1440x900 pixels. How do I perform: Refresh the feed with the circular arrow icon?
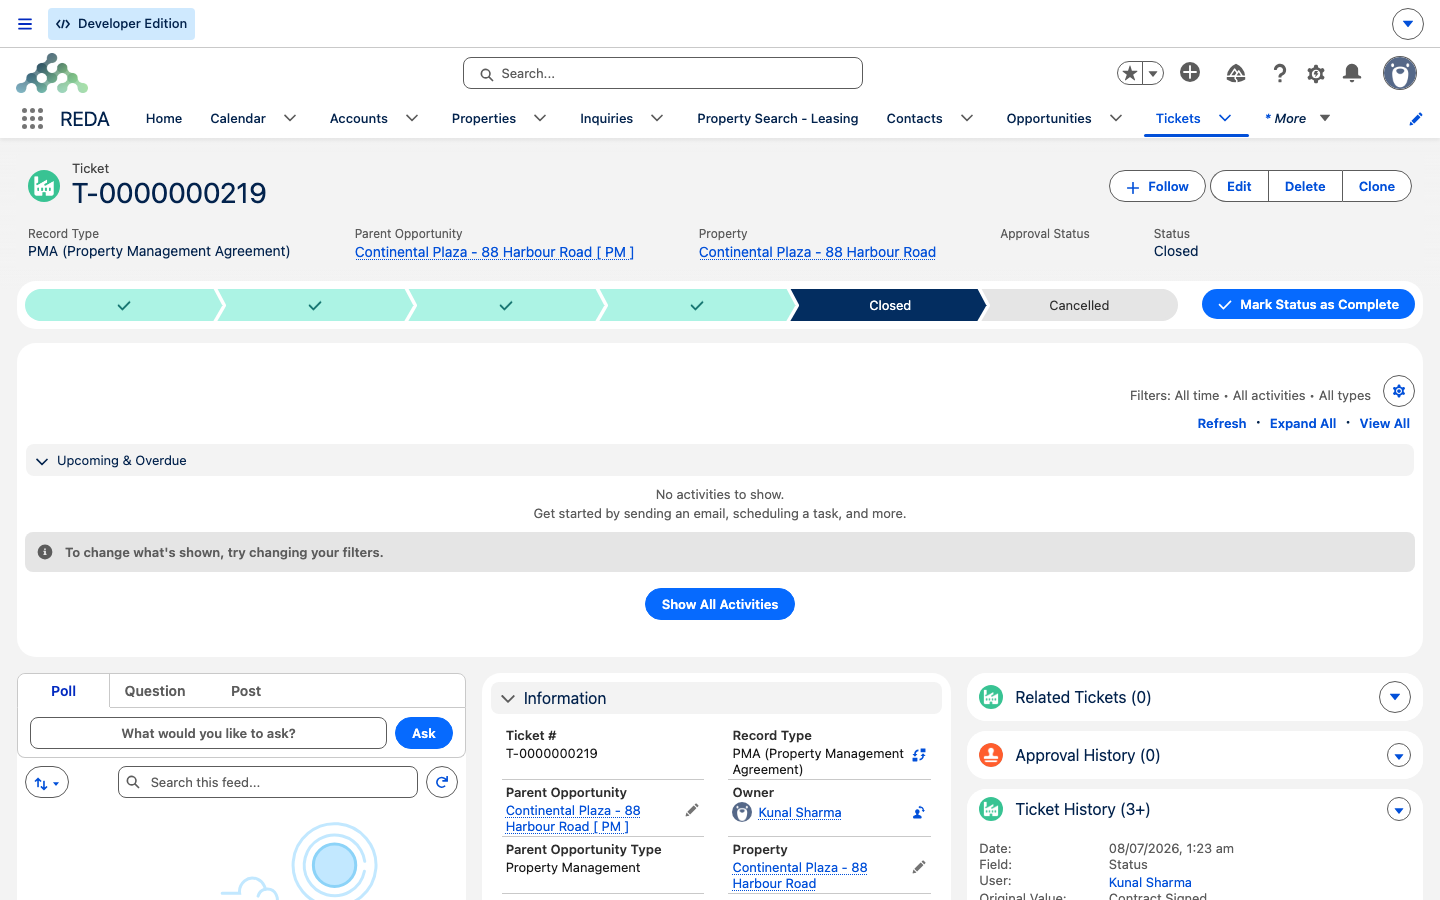(442, 782)
